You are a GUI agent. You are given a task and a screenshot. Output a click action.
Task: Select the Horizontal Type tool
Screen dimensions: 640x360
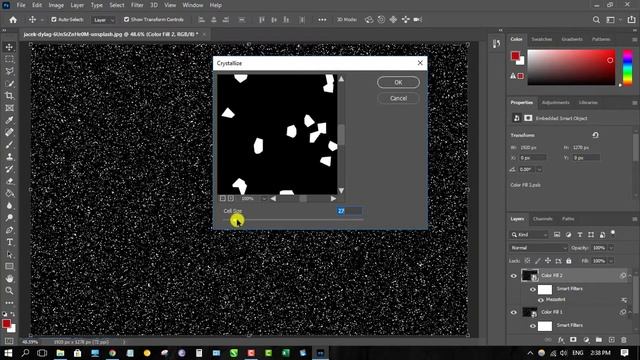tap(9, 242)
